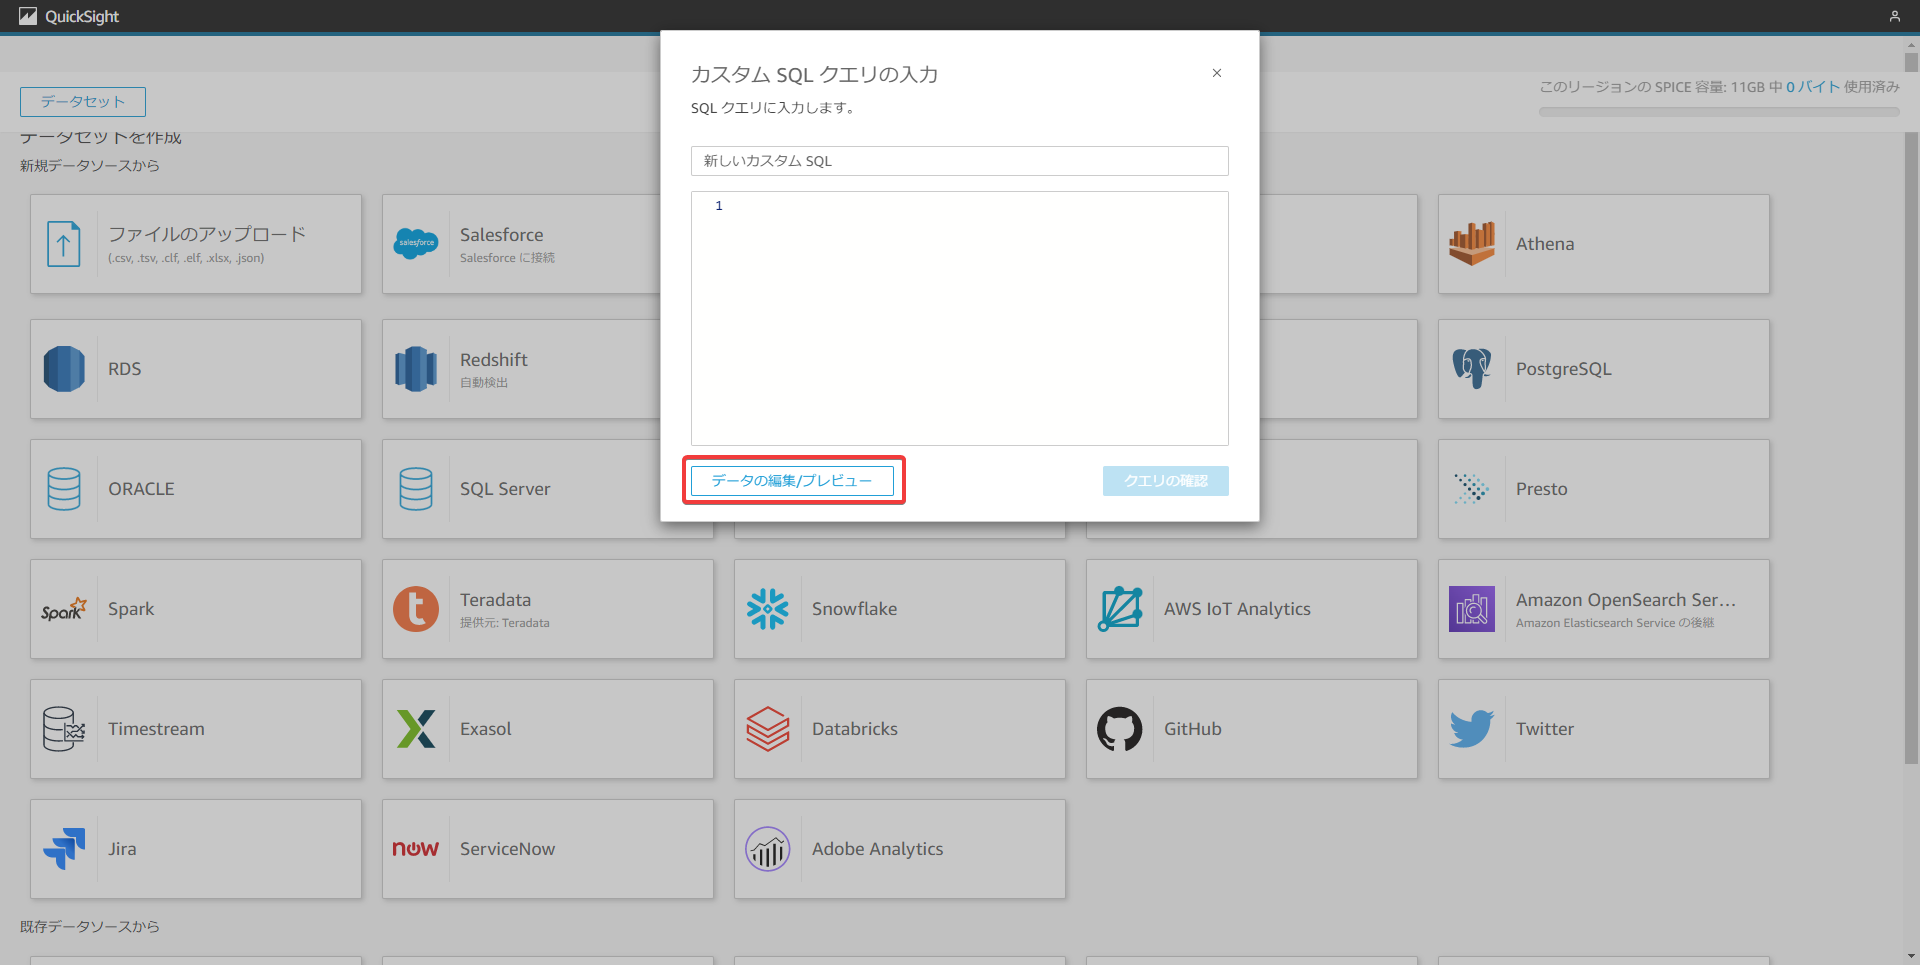This screenshot has width=1920, height=965.
Task: Select the RDS database icon
Action: [64, 369]
